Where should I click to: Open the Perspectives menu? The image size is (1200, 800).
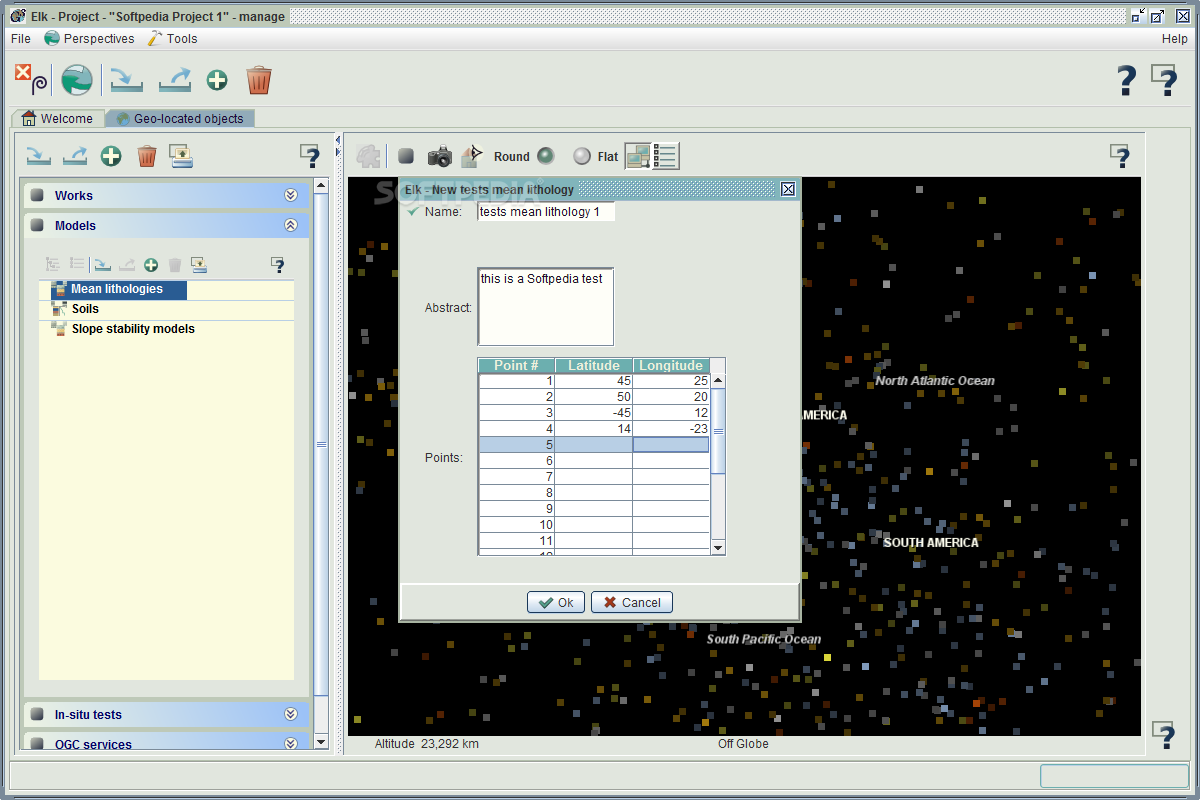pyautogui.click(x=89, y=39)
